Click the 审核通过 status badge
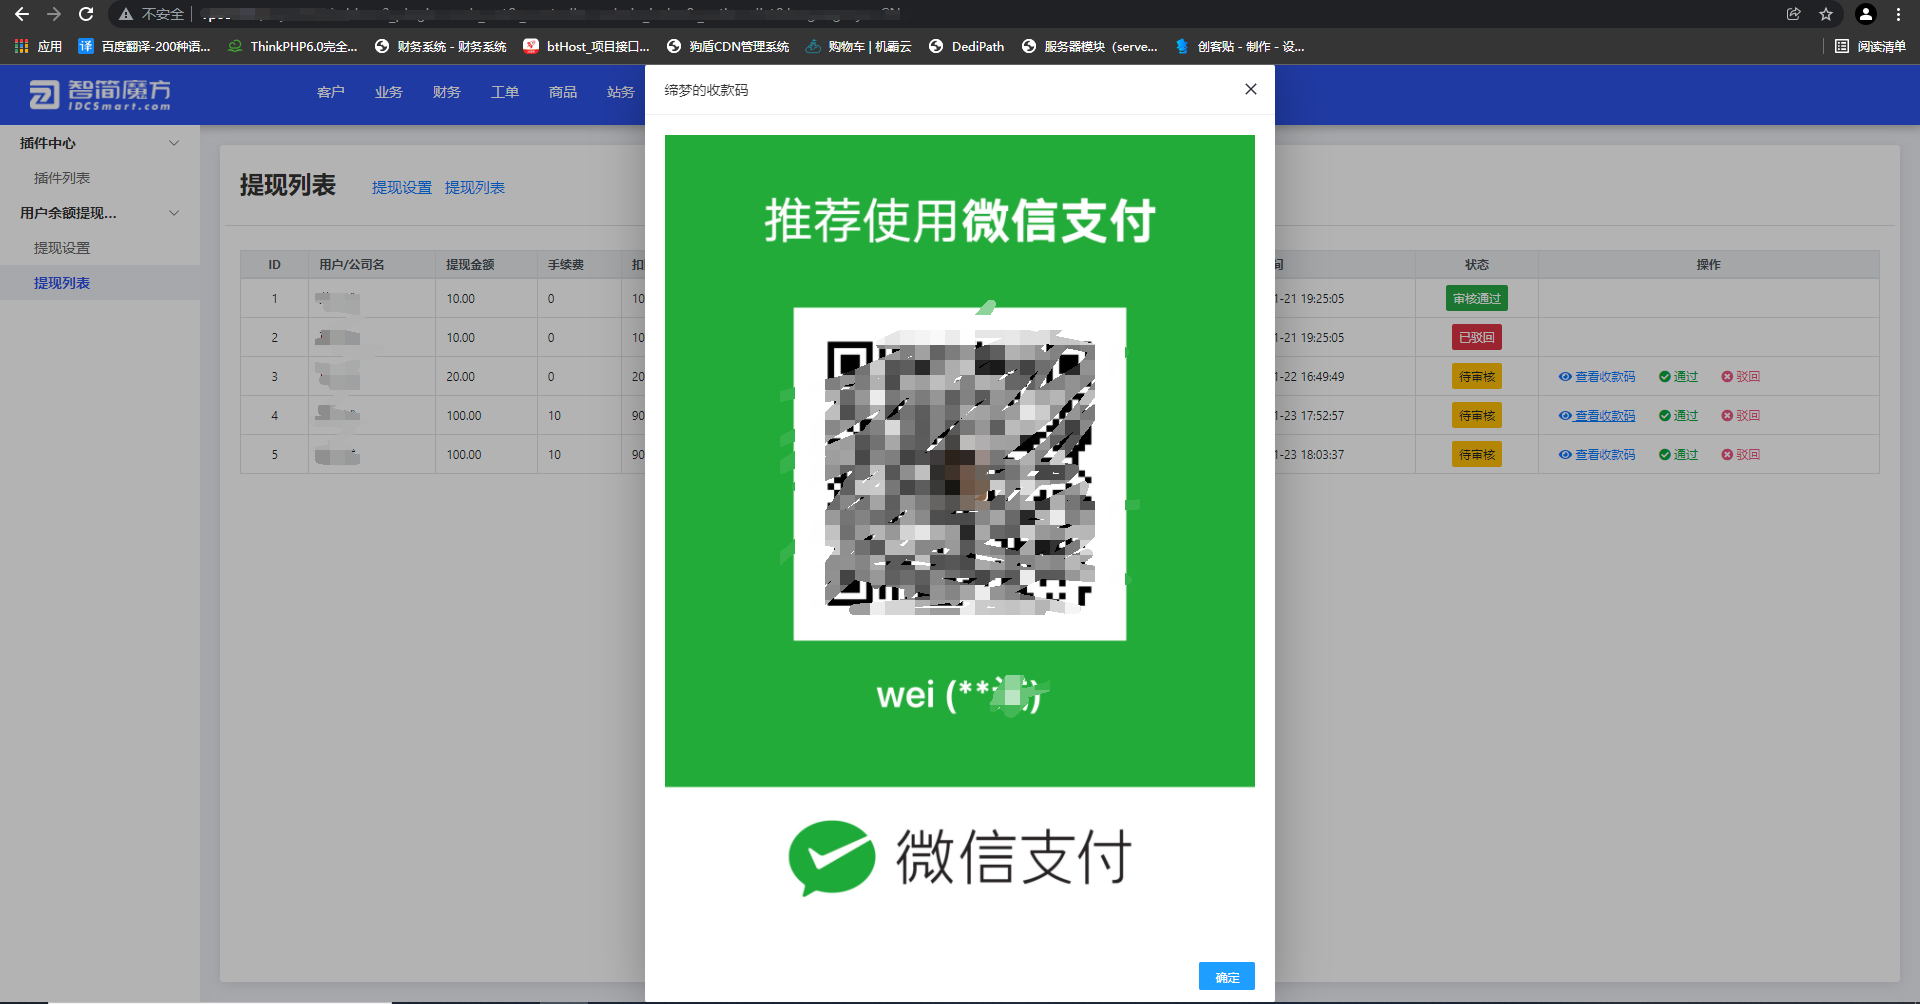This screenshot has height=1004, width=1920. pyautogui.click(x=1476, y=298)
